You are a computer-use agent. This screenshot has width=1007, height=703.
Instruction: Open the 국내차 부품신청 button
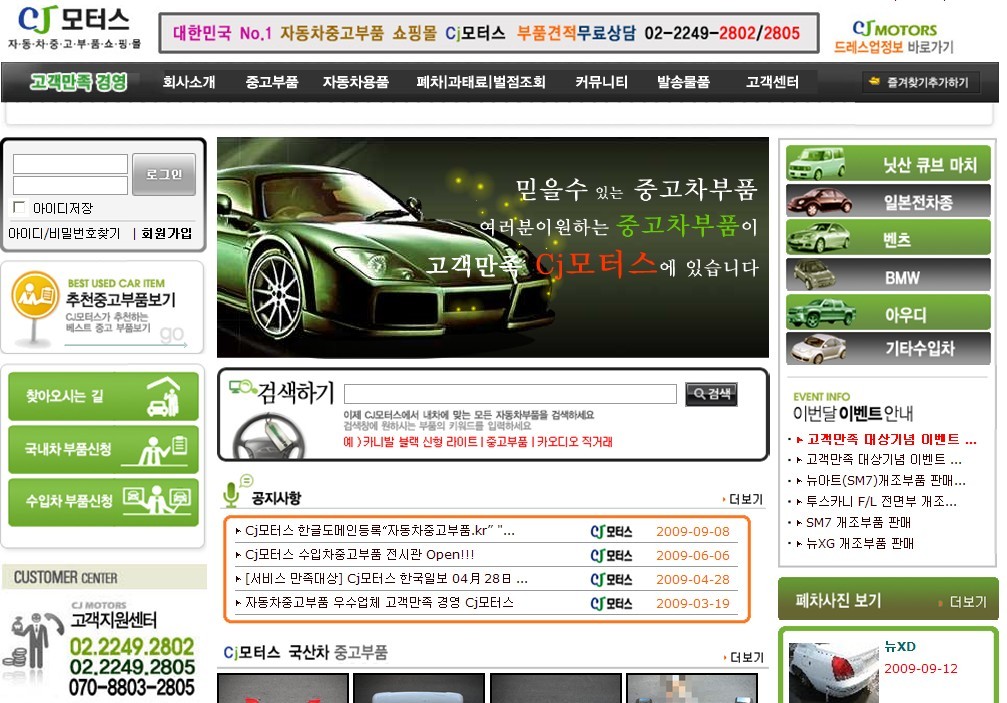pyautogui.click(x=103, y=449)
